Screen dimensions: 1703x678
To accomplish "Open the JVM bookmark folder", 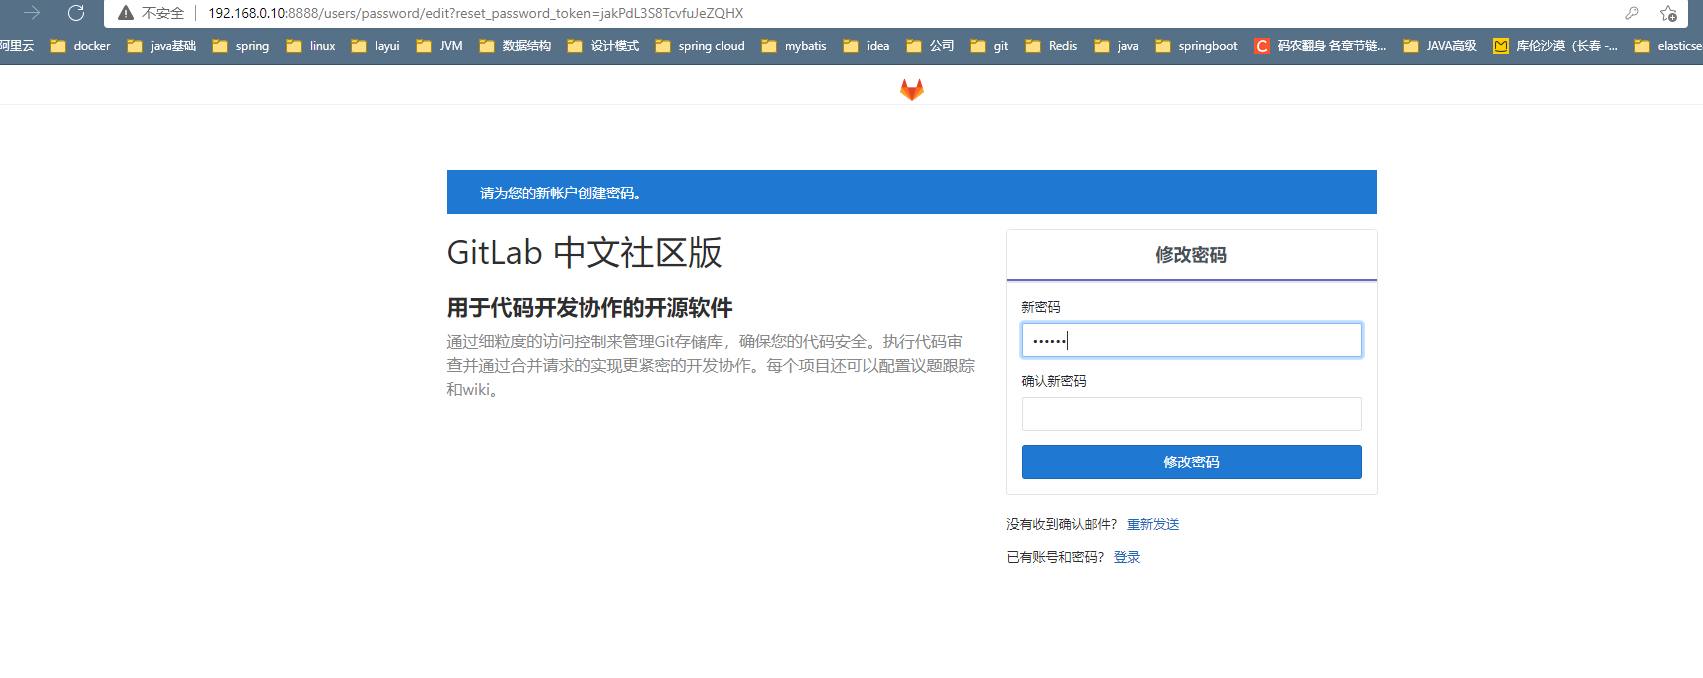I will 440,46.
